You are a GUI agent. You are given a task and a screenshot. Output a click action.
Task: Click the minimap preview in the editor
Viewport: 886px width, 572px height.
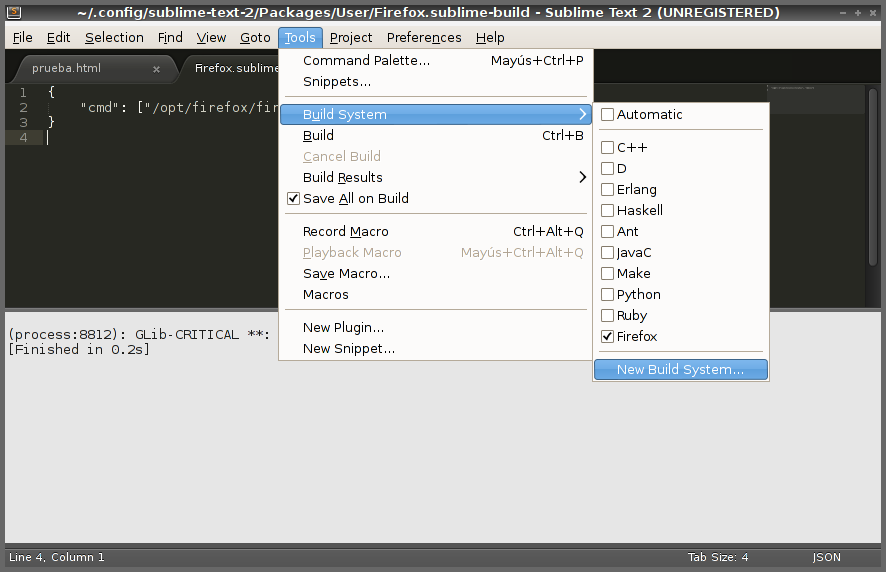(816, 99)
